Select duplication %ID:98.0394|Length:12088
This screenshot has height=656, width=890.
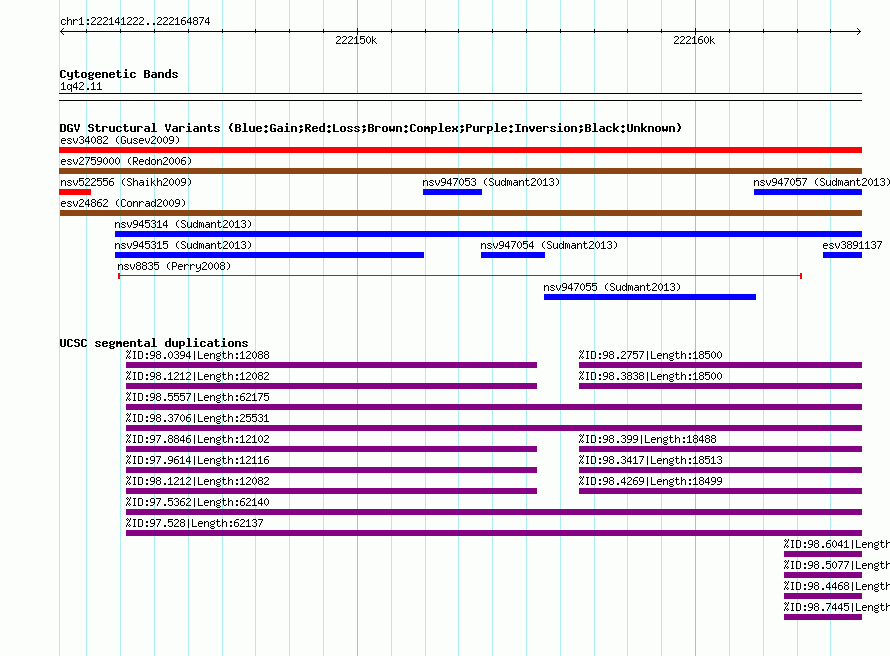(x=198, y=355)
